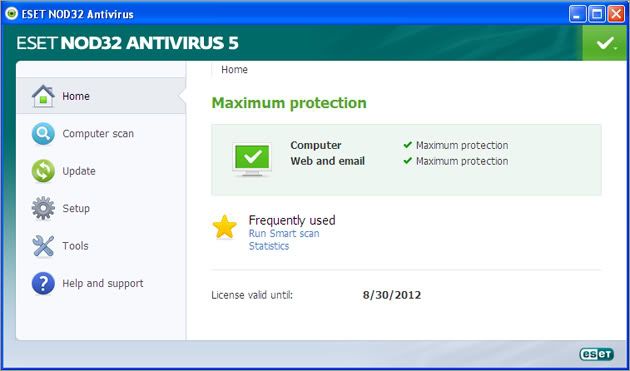Click the ESET eye icon in title bar
Image resolution: width=630 pixels, height=371 pixels.
click(12, 14)
